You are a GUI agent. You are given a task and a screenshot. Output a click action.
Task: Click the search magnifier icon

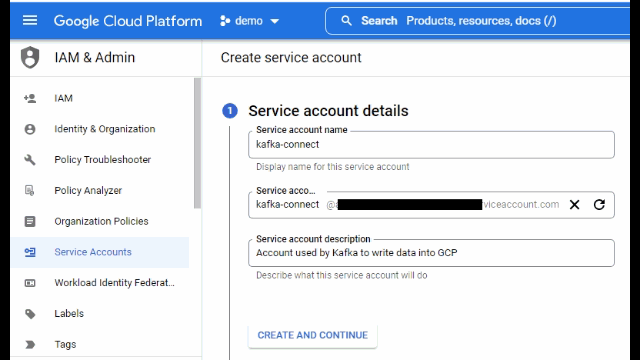point(346,21)
